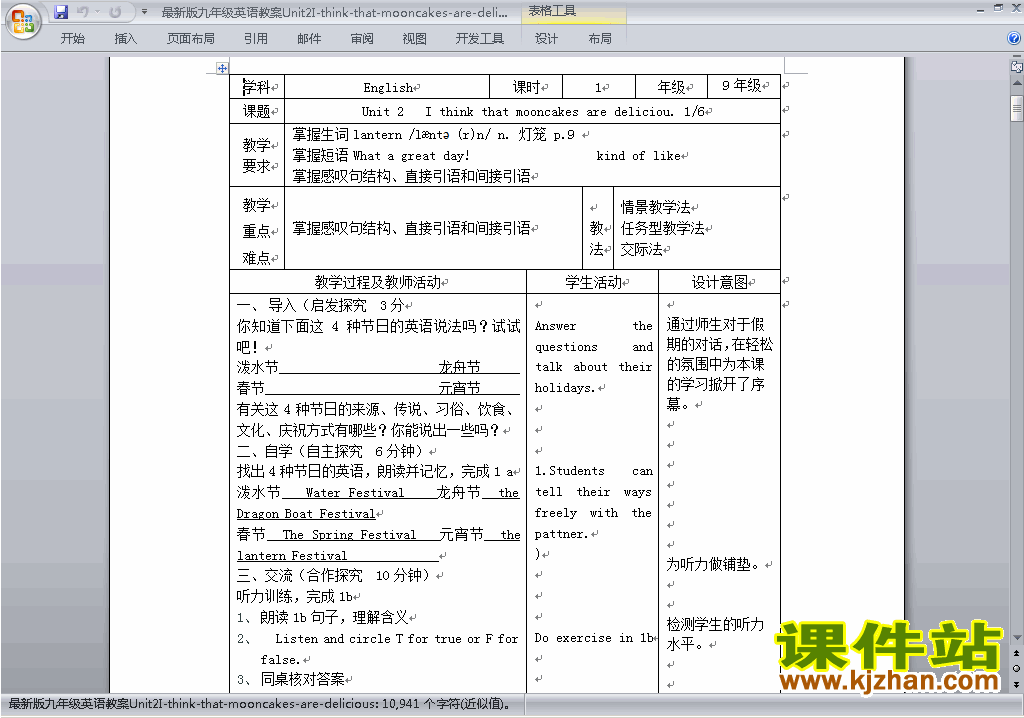Open the Undo history dropdown arrow

coord(97,12)
